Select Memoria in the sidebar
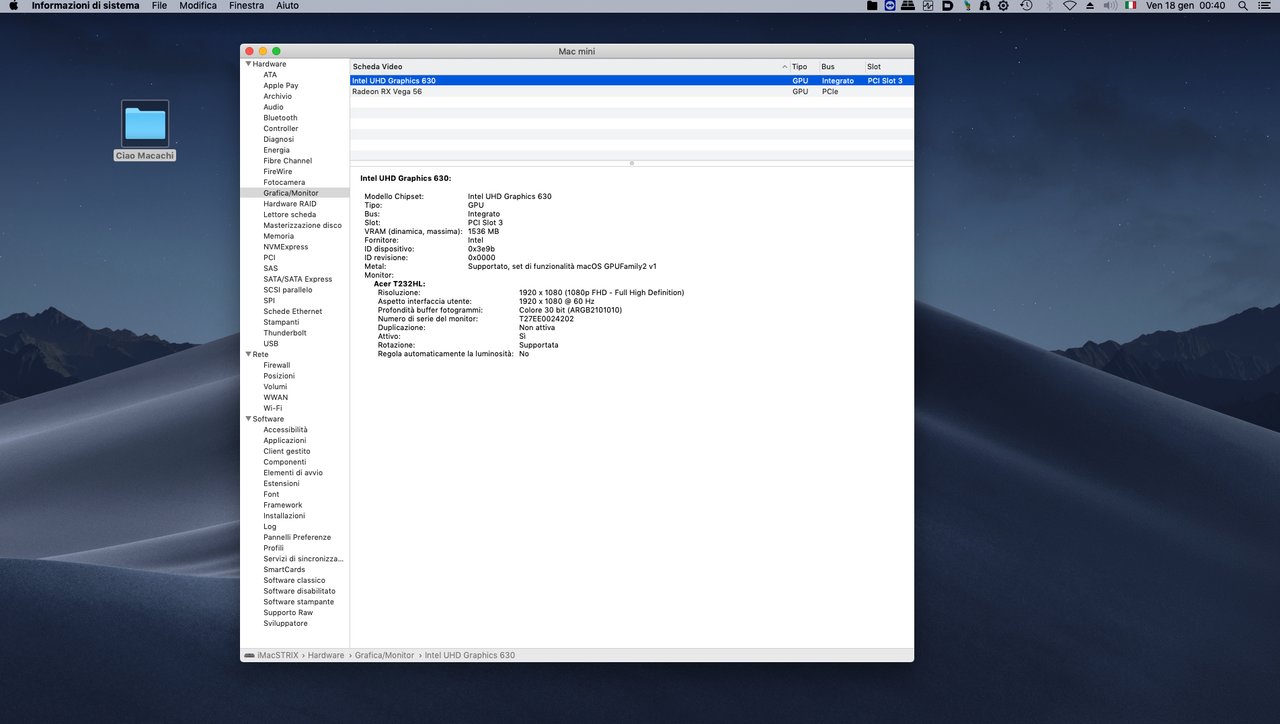This screenshot has height=724, width=1280. 279,236
